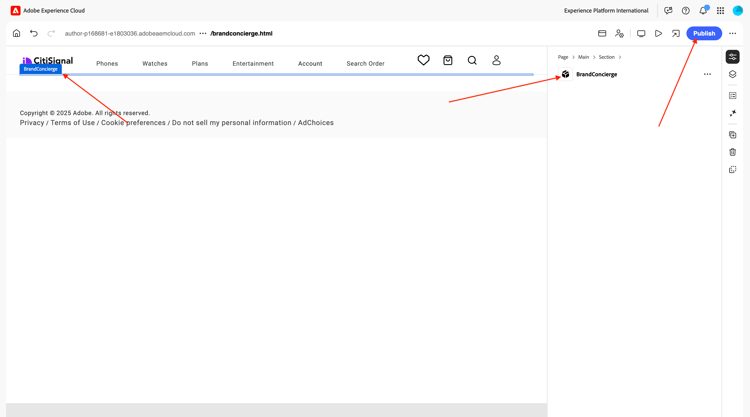Open the URL ellipsis path menu
750x417 pixels.
203,33
